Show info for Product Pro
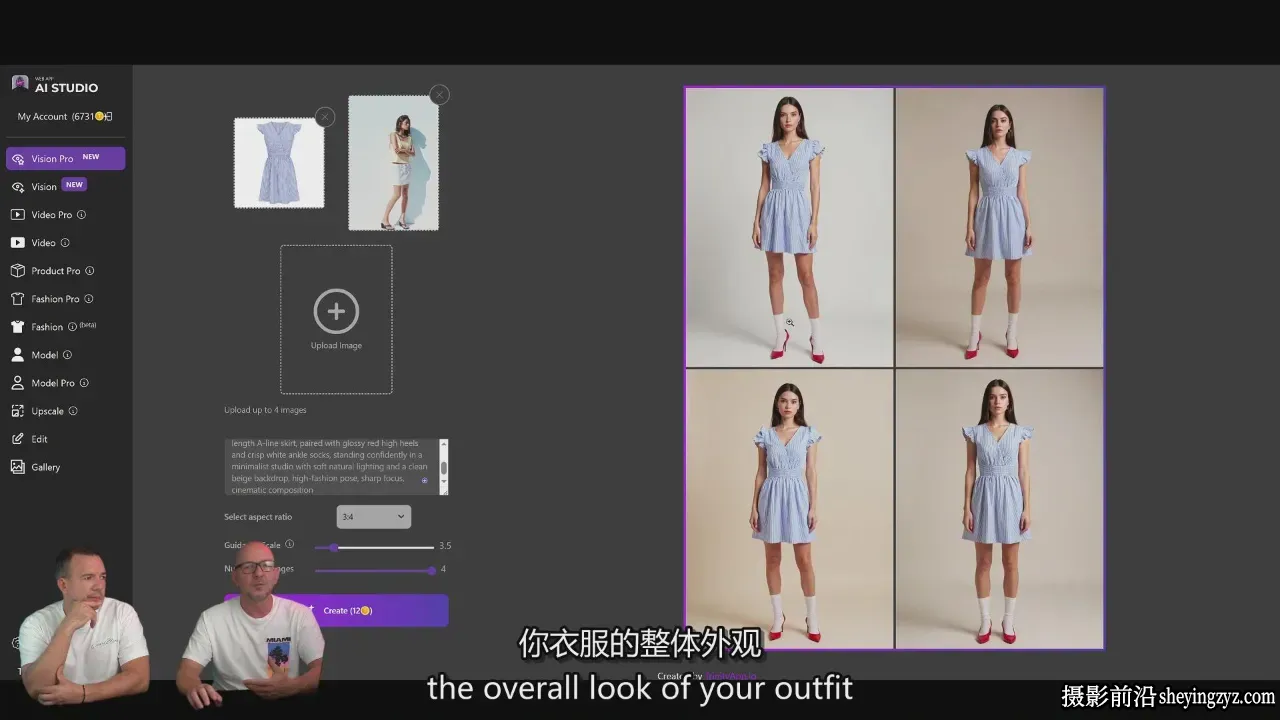The image size is (1280, 720). click(90, 270)
